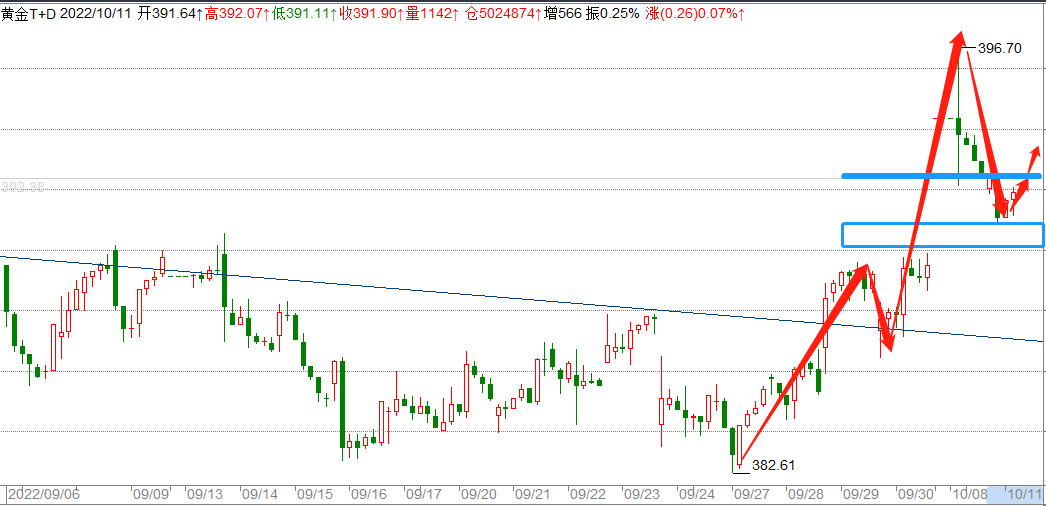Viewport: 1046px width, 506px height.
Task: Select the 09/27 date marker
Action: click(751, 495)
